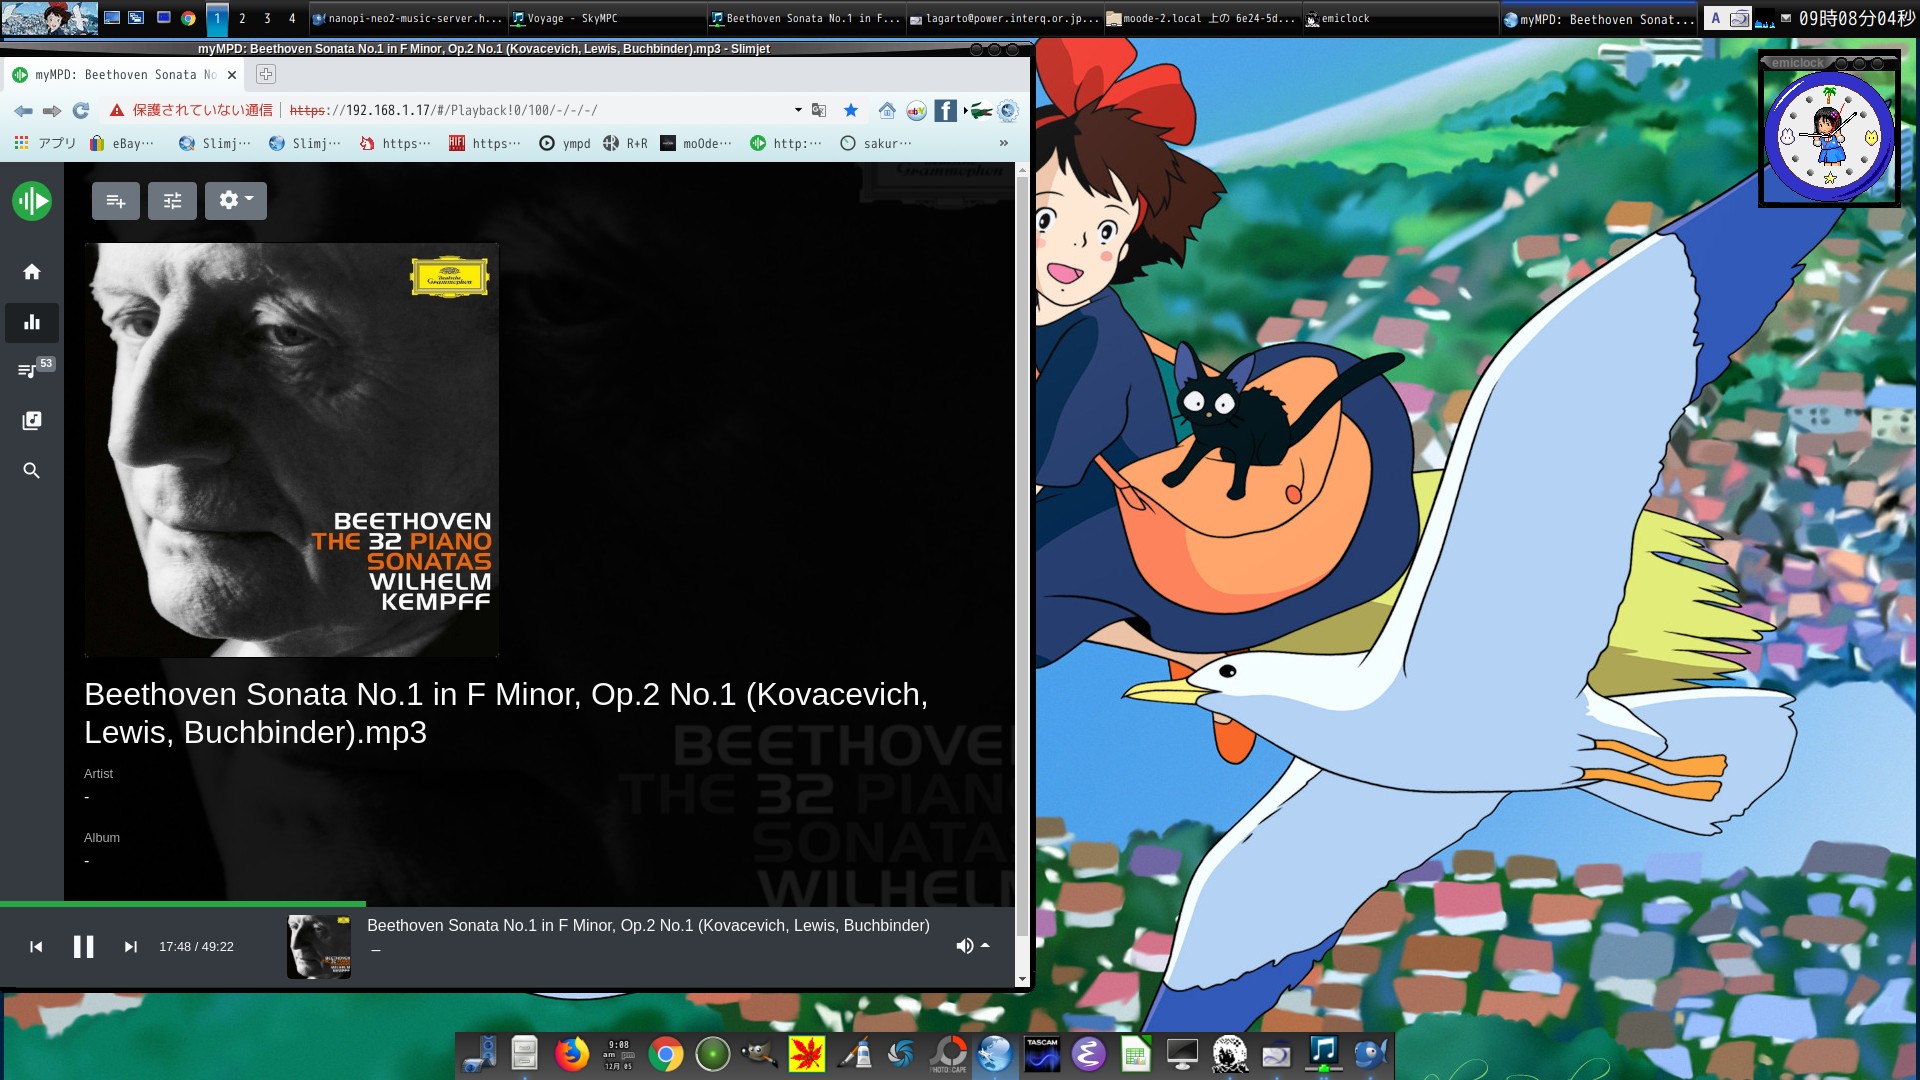Viewport: 1920px width, 1080px height.
Task: Click the Kempff album cover thumbnail in footer
Action: pos(319,946)
